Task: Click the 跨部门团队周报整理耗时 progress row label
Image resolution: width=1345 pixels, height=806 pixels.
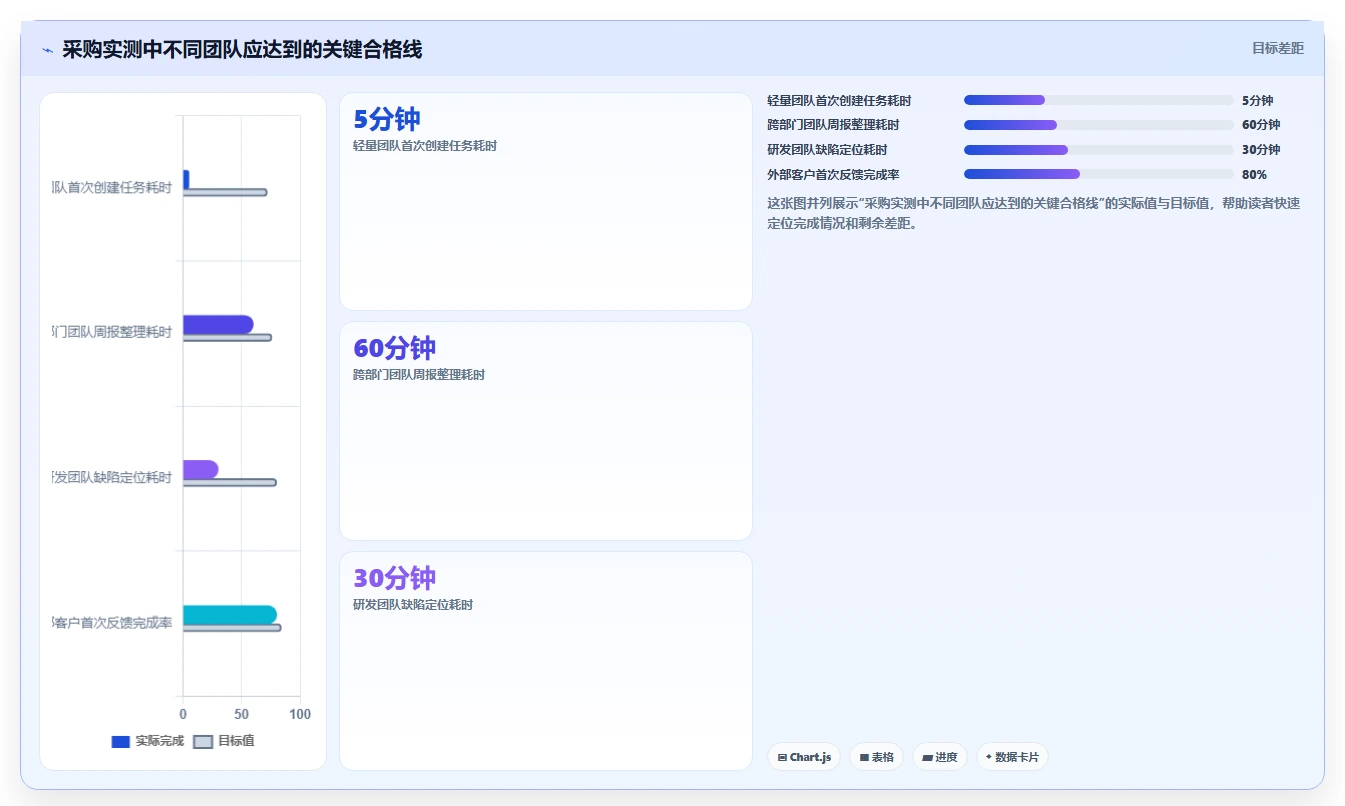Action: coord(833,125)
